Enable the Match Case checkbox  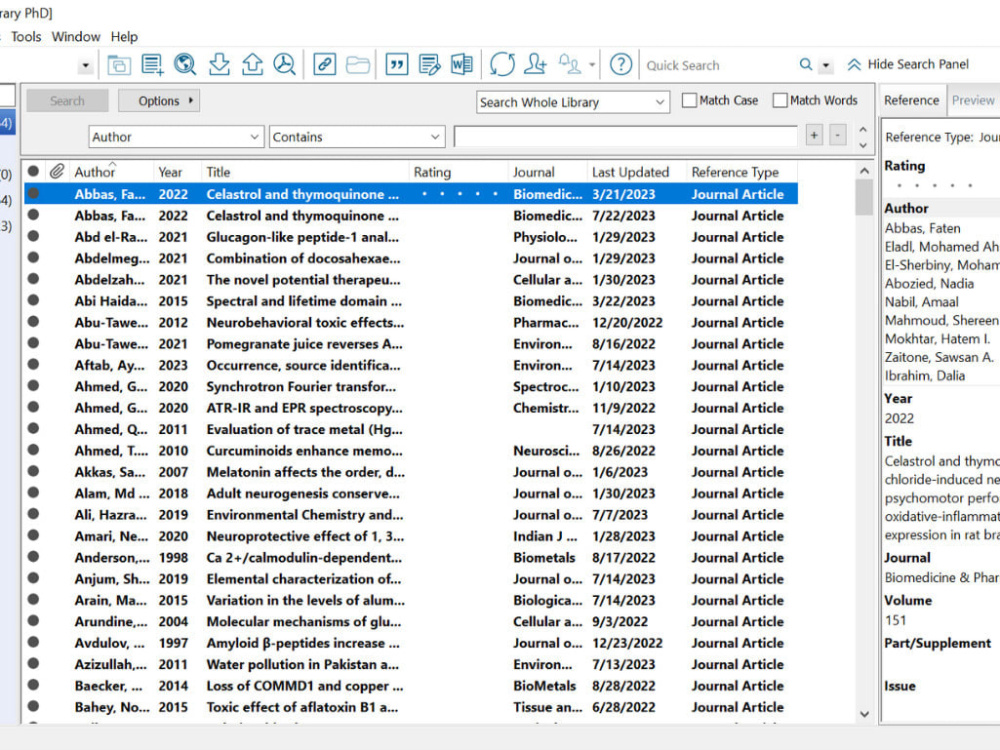tap(689, 100)
